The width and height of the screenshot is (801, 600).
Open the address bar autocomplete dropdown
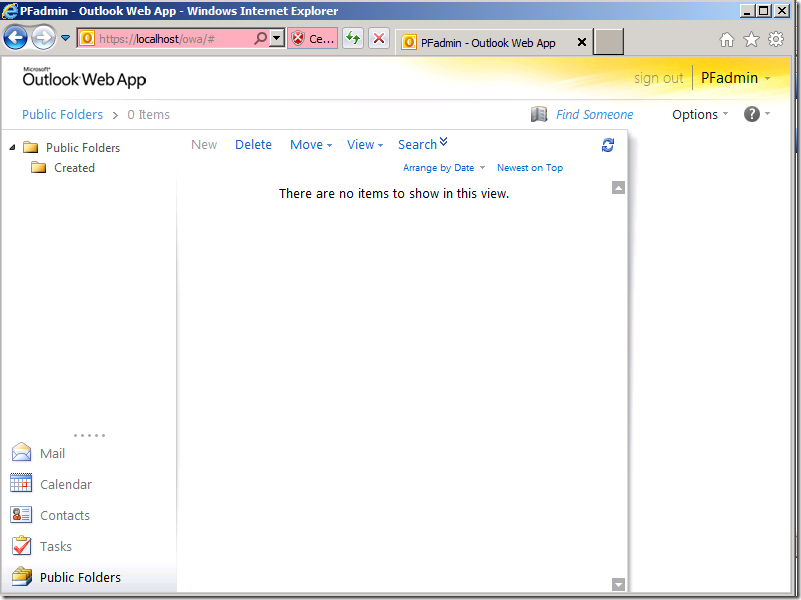tap(276, 38)
